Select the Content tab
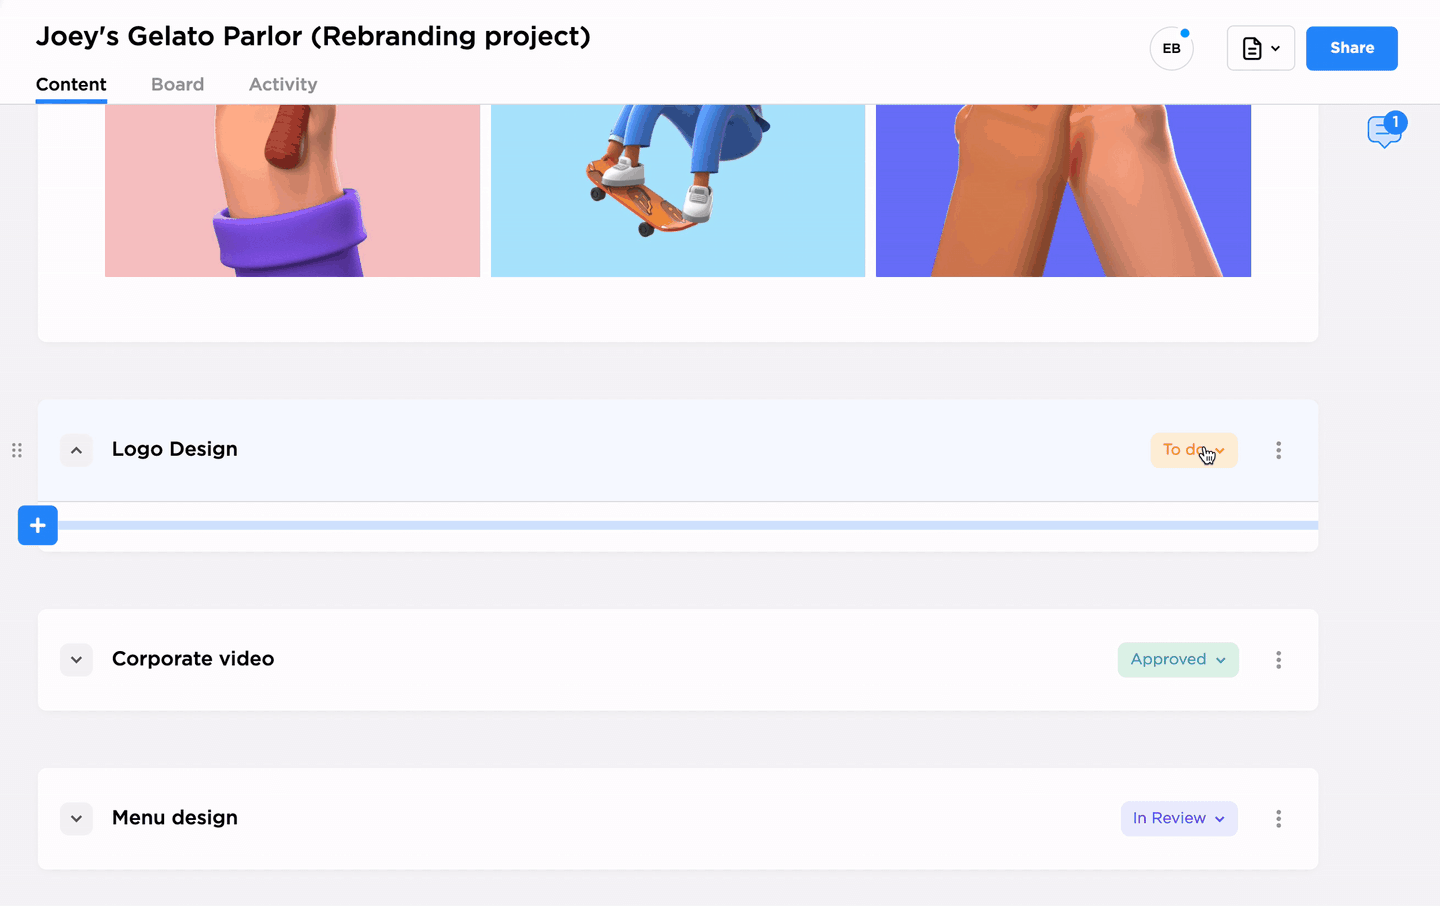 (x=71, y=85)
